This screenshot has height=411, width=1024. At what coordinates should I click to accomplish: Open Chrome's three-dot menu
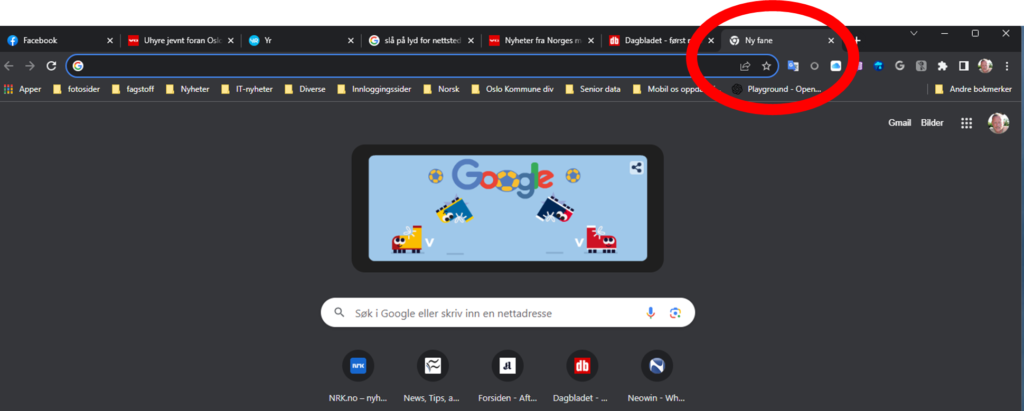1006,66
